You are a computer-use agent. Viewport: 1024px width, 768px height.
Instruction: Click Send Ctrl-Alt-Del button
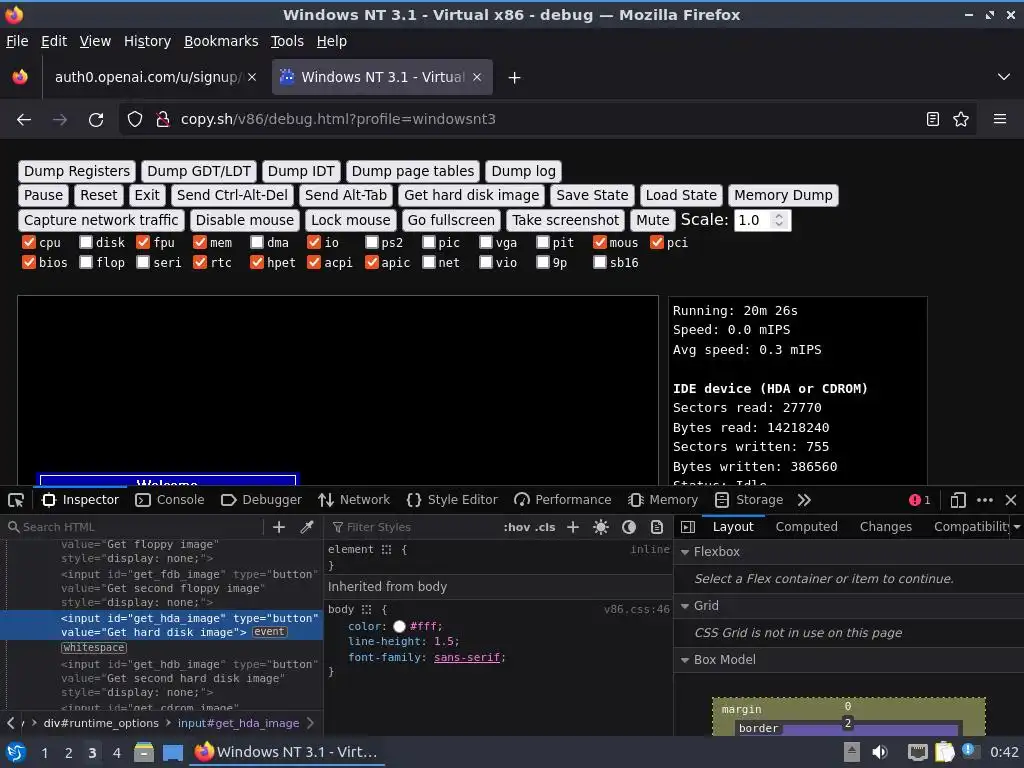click(232, 195)
